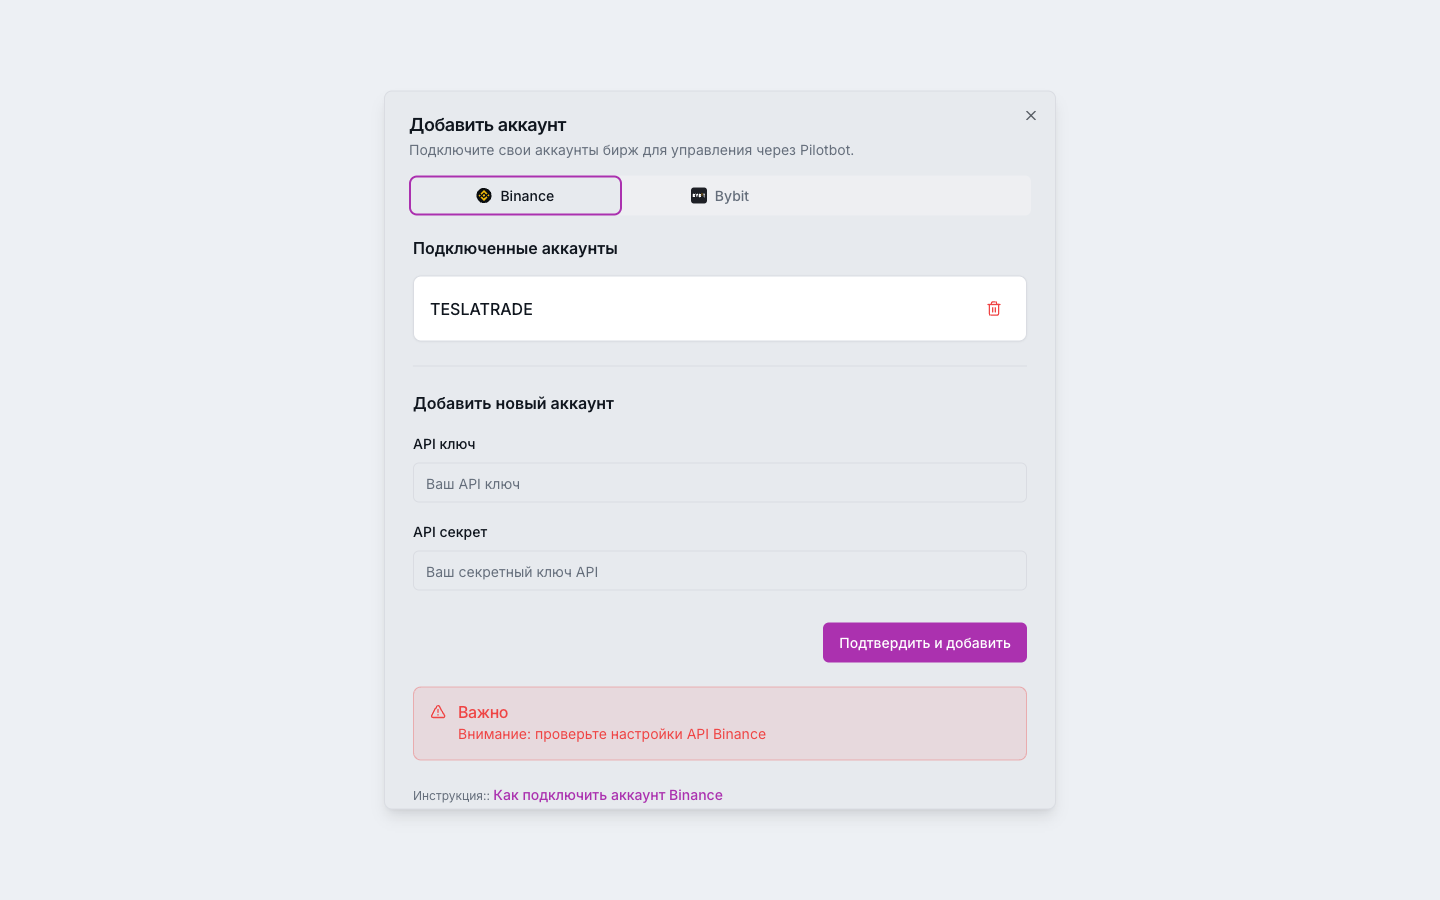Click the Инструкция label text
1440x900 pixels.
pyautogui.click(x=451, y=796)
